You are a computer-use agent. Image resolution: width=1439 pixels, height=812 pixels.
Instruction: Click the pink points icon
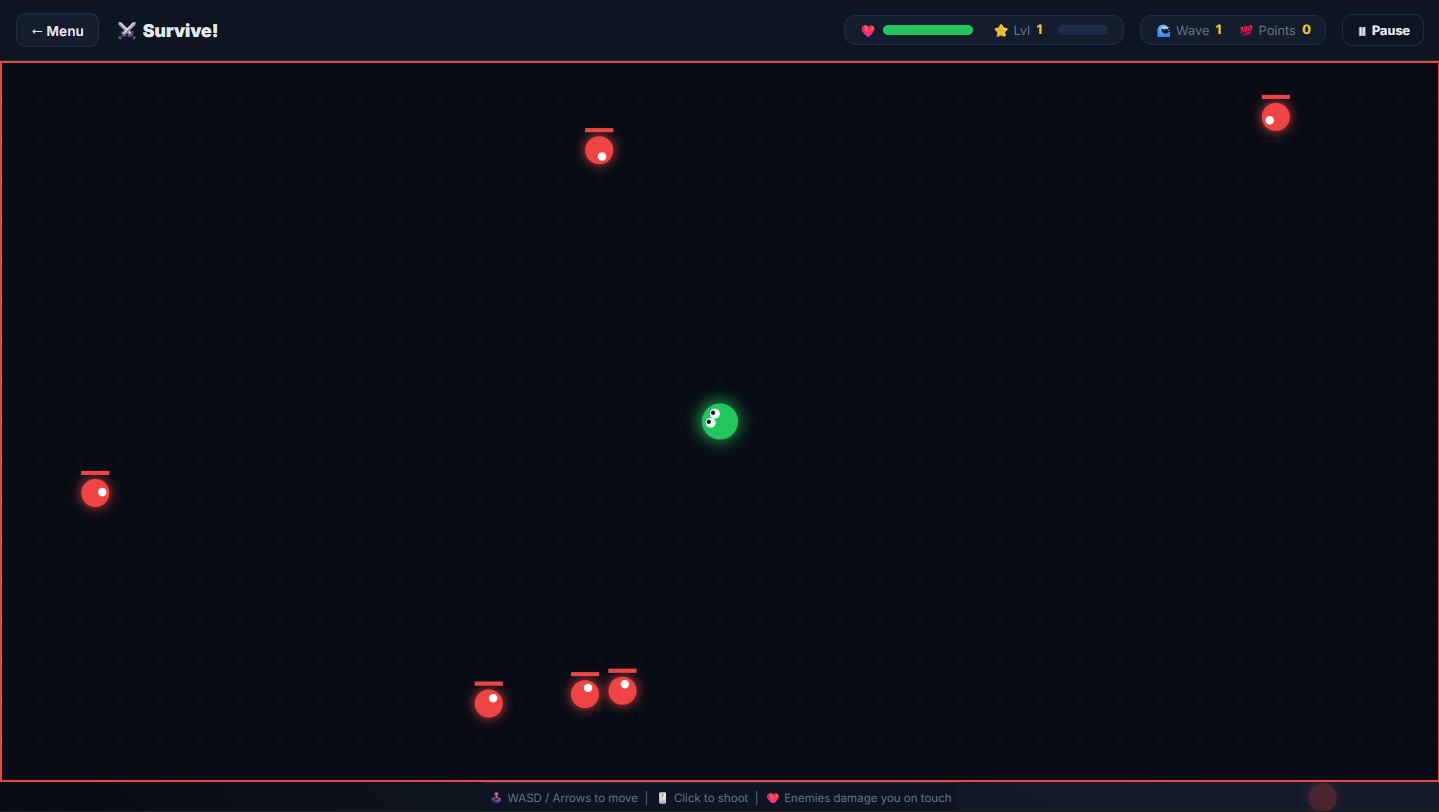click(1246, 30)
